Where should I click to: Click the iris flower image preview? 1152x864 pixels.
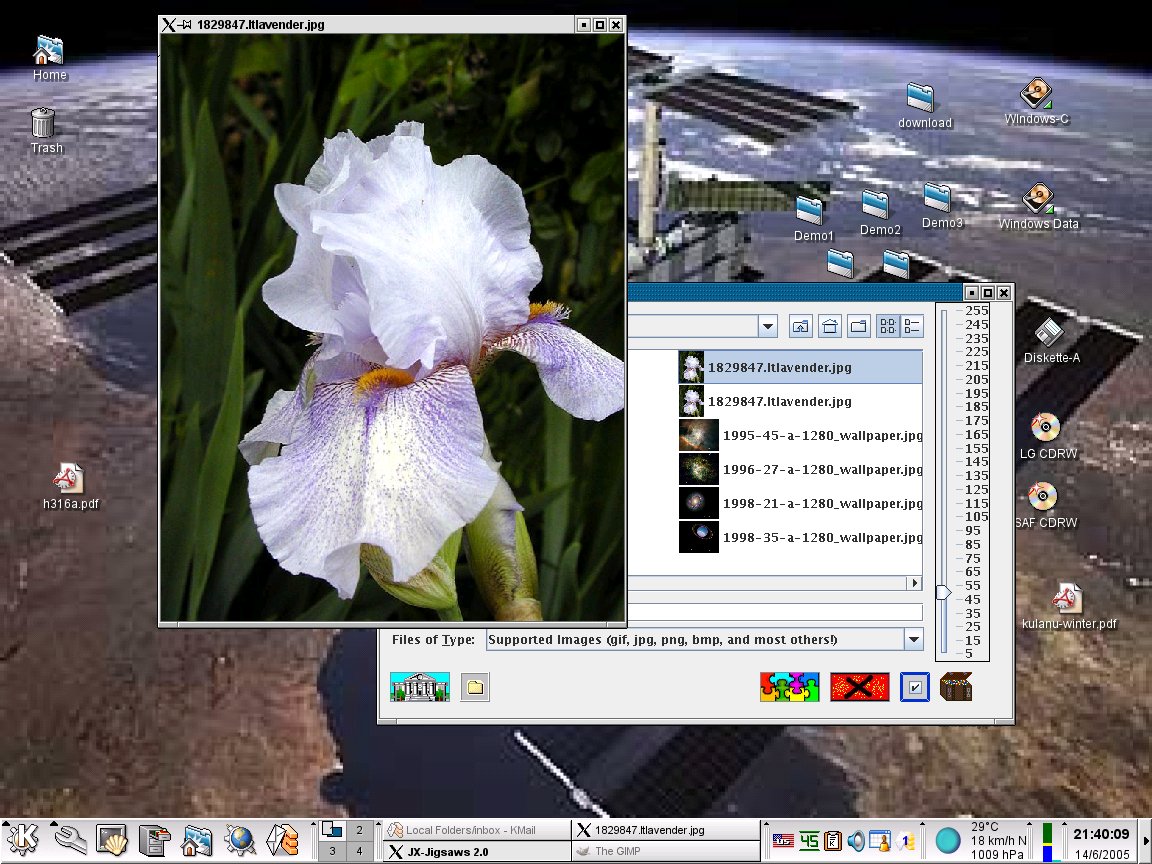coord(392,328)
